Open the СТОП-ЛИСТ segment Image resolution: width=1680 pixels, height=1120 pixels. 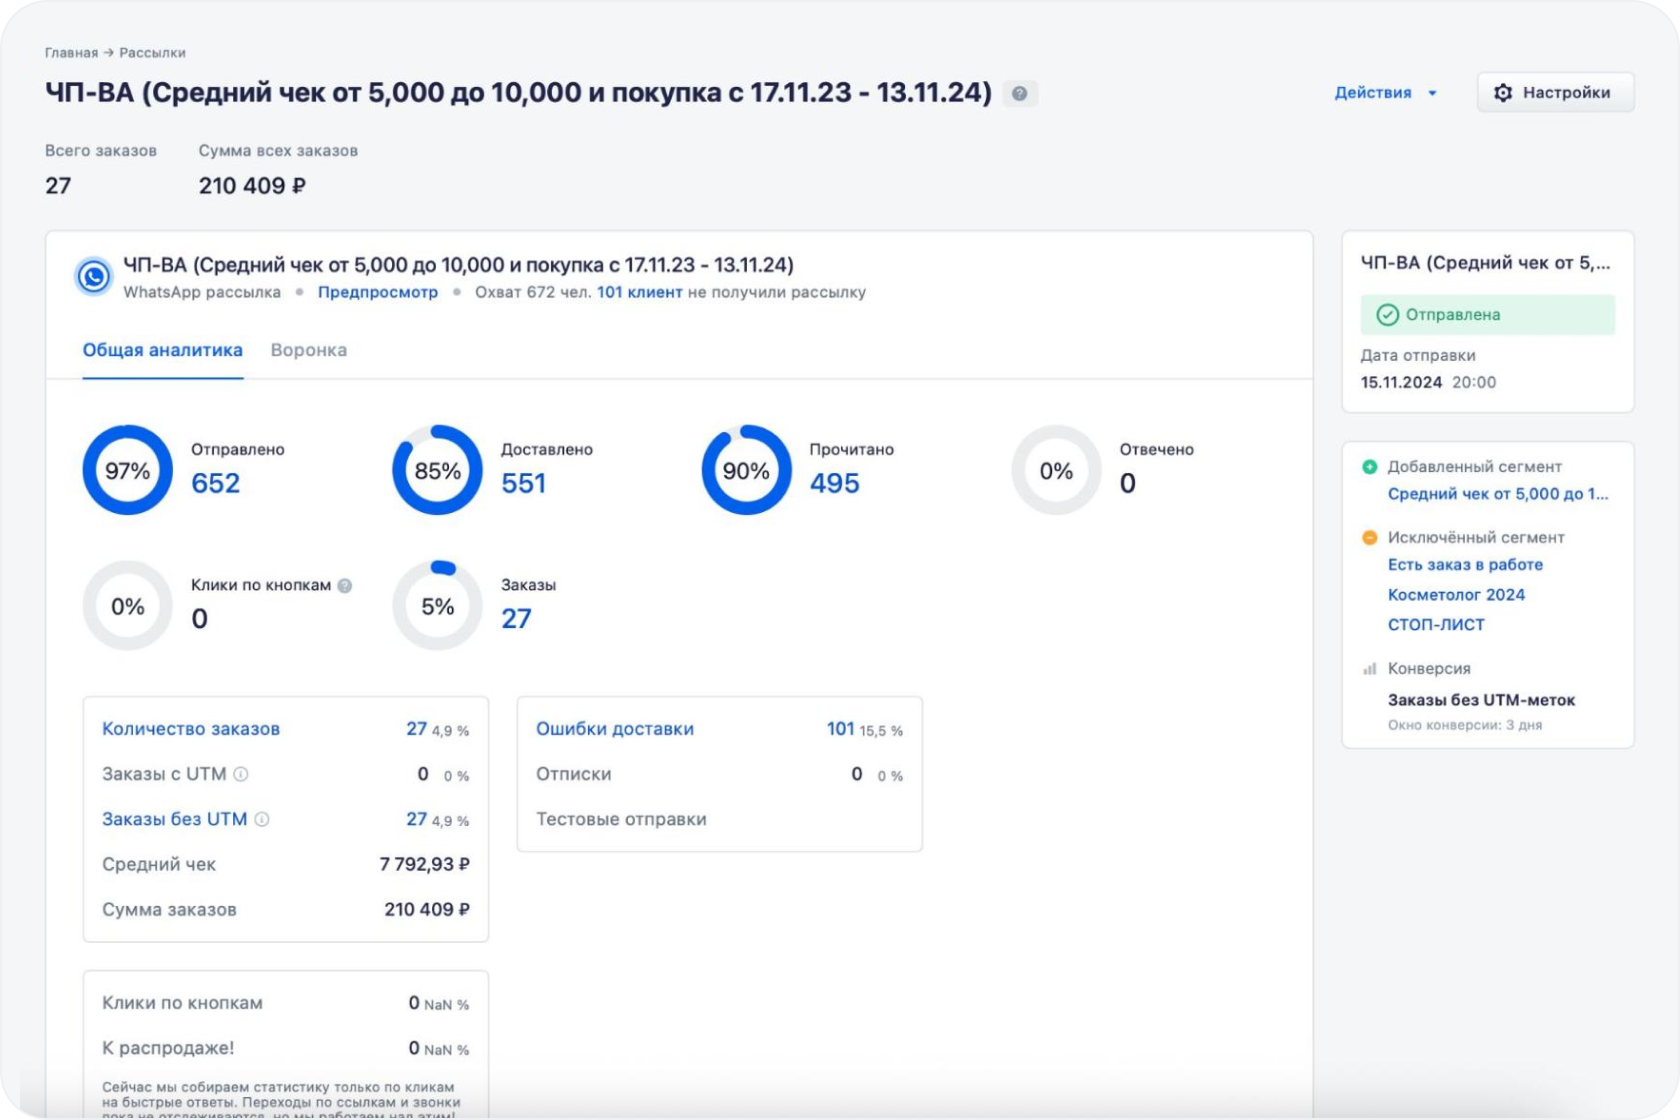pos(1436,624)
